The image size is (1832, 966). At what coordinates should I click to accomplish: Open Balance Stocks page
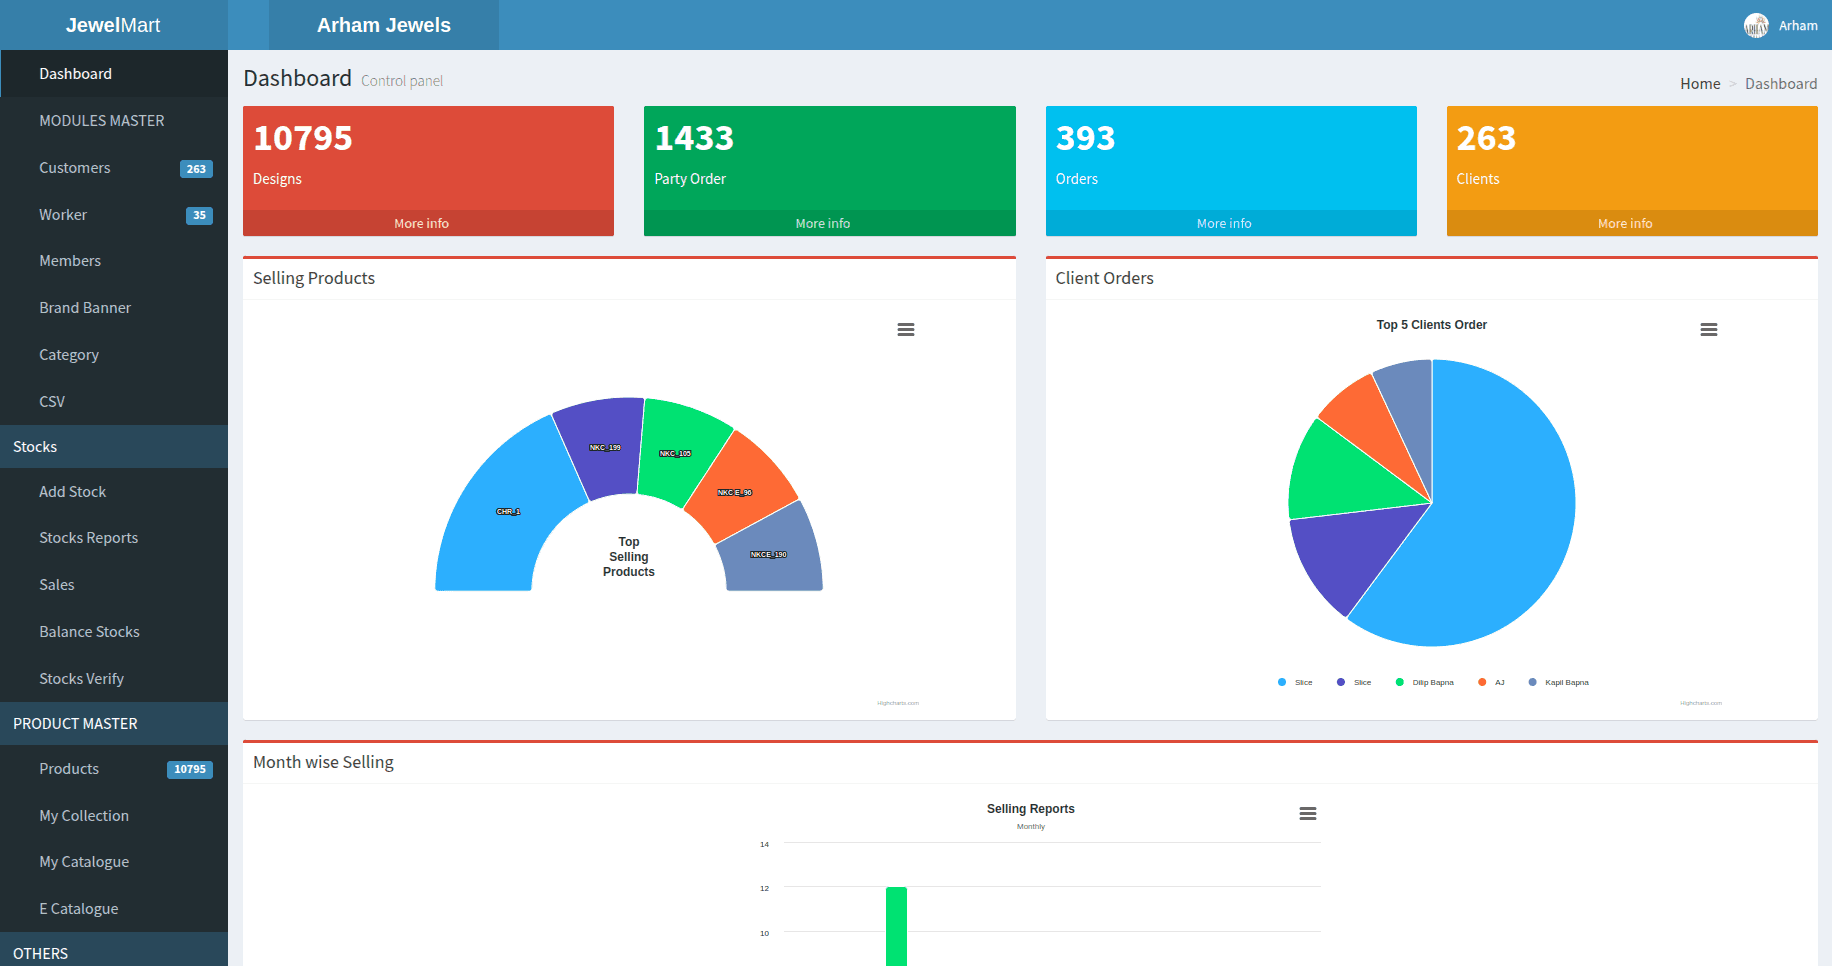[x=114, y=632]
